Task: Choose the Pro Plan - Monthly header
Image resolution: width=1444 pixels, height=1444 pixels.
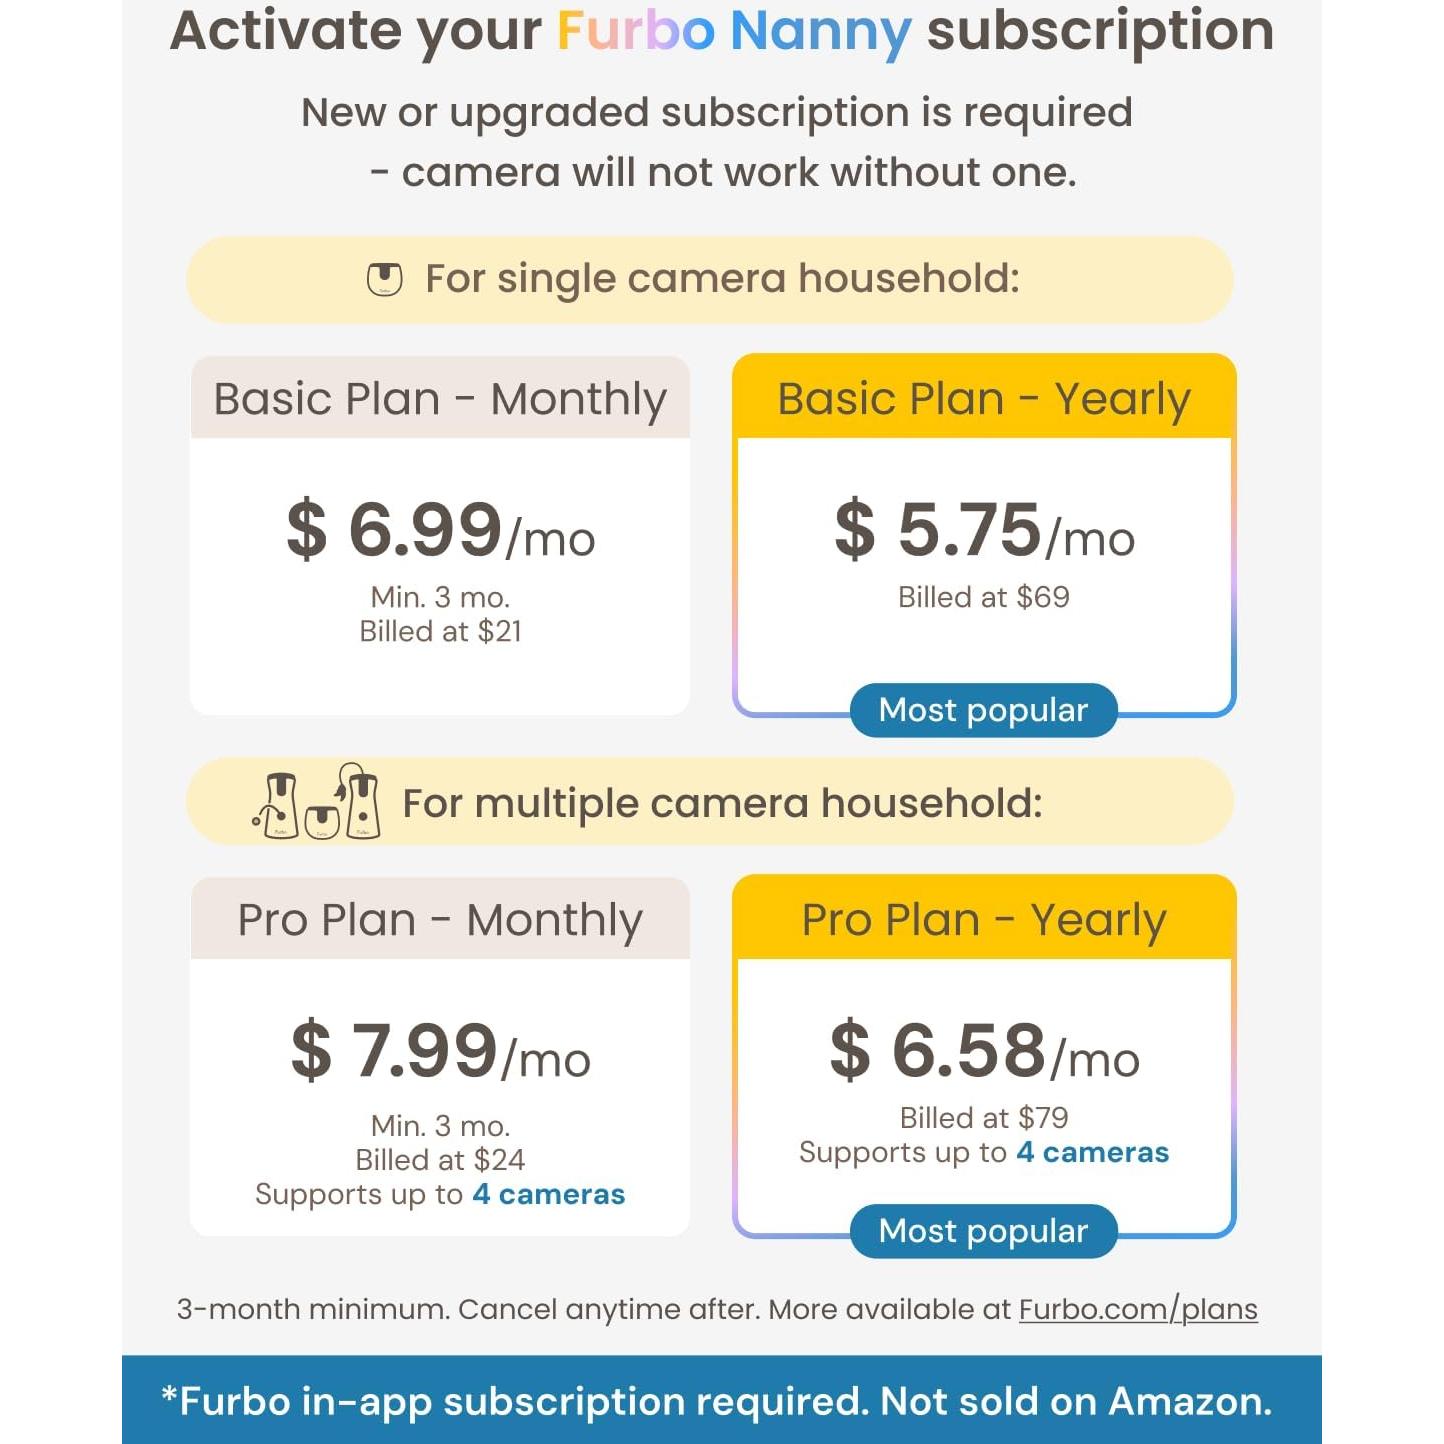Action: click(440, 920)
